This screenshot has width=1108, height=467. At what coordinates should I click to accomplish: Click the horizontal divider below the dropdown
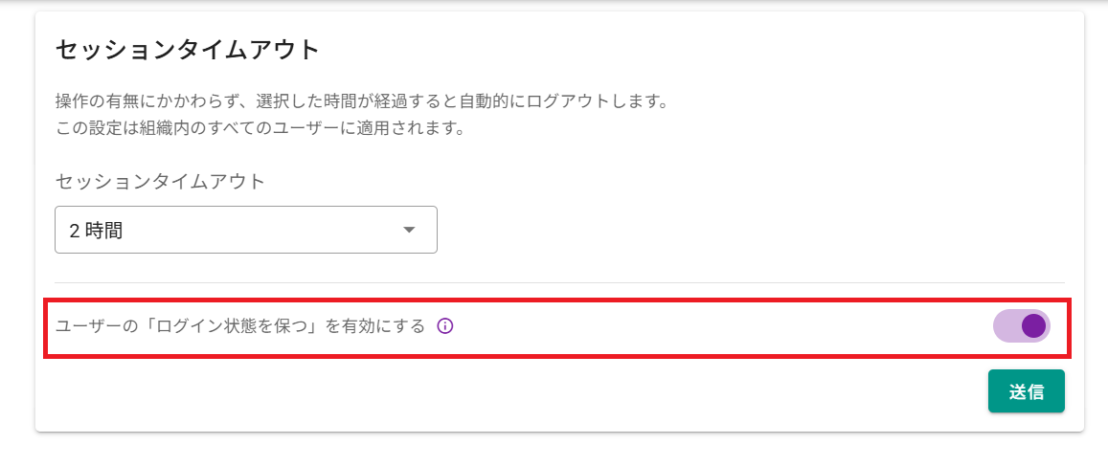[559, 283]
